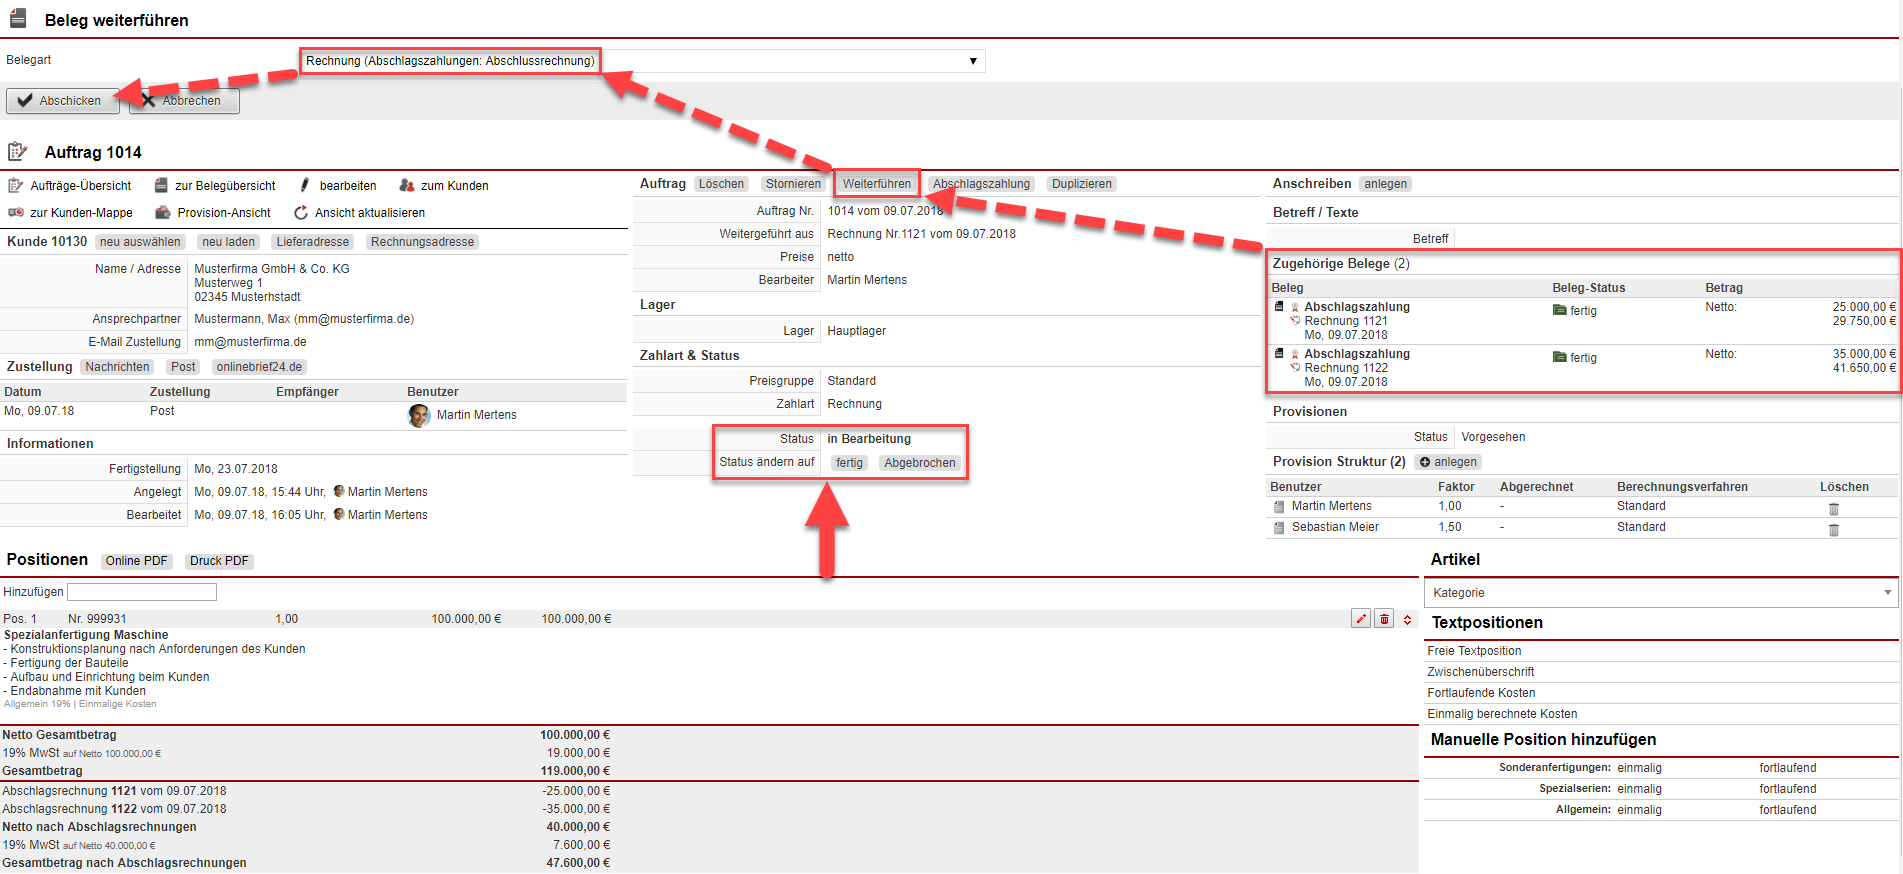
Task: Open Provision-Ansicht link
Action: tap(224, 213)
